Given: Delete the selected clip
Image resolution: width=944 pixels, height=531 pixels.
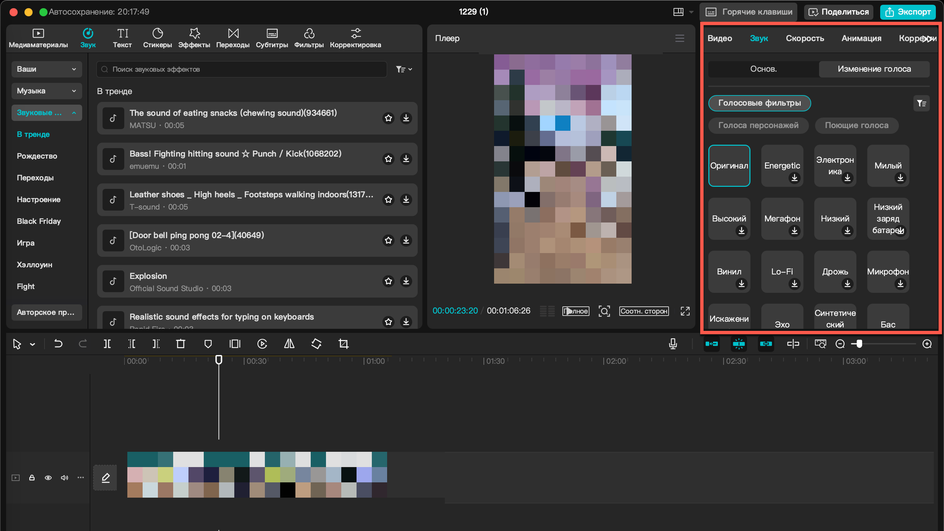Looking at the screenshot, I should [x=181, y=344].
